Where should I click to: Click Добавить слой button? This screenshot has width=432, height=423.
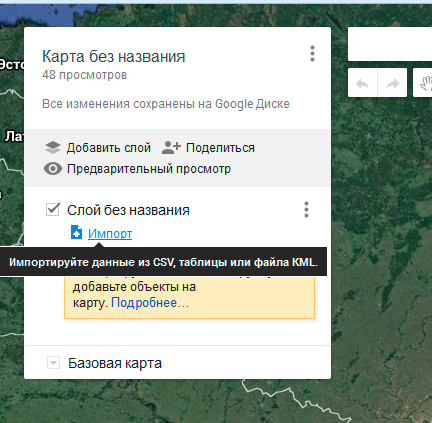[98, 147]
